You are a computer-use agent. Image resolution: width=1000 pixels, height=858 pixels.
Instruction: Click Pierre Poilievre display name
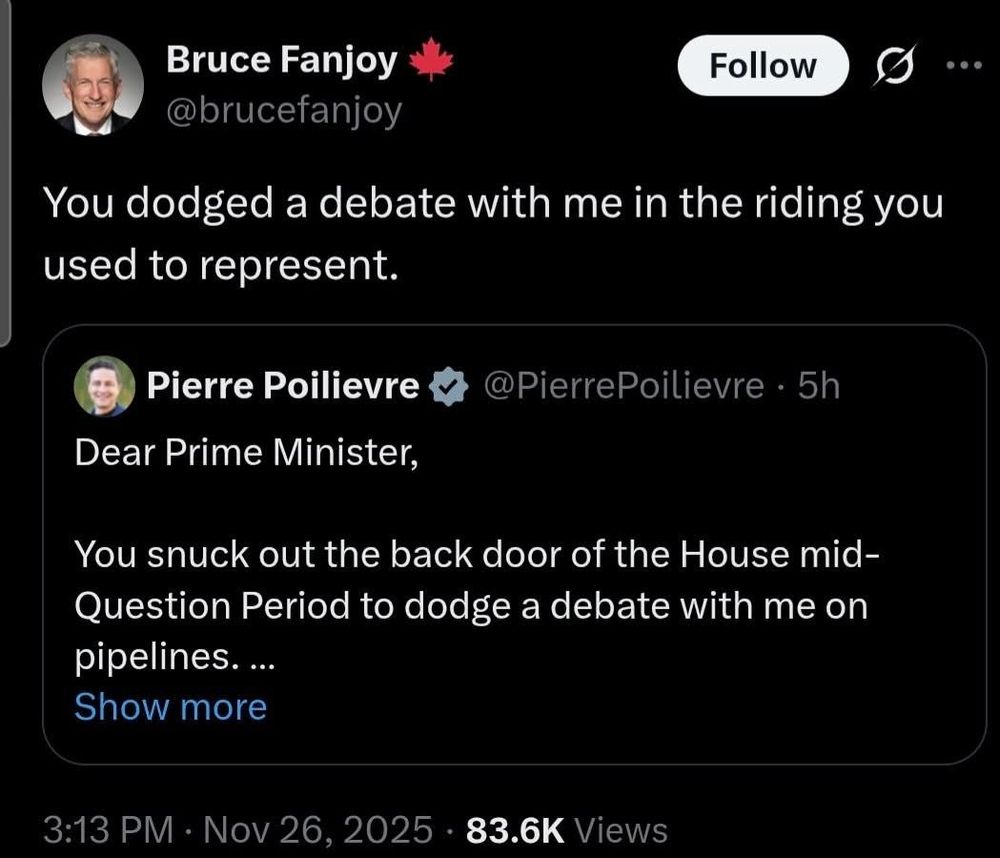(283, 385)
